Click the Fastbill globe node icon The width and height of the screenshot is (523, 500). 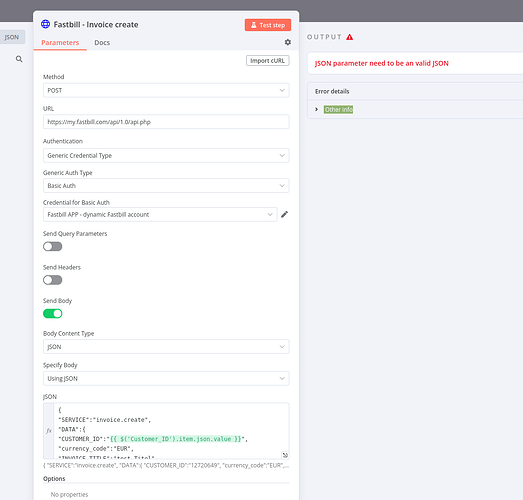pos(45,24)
